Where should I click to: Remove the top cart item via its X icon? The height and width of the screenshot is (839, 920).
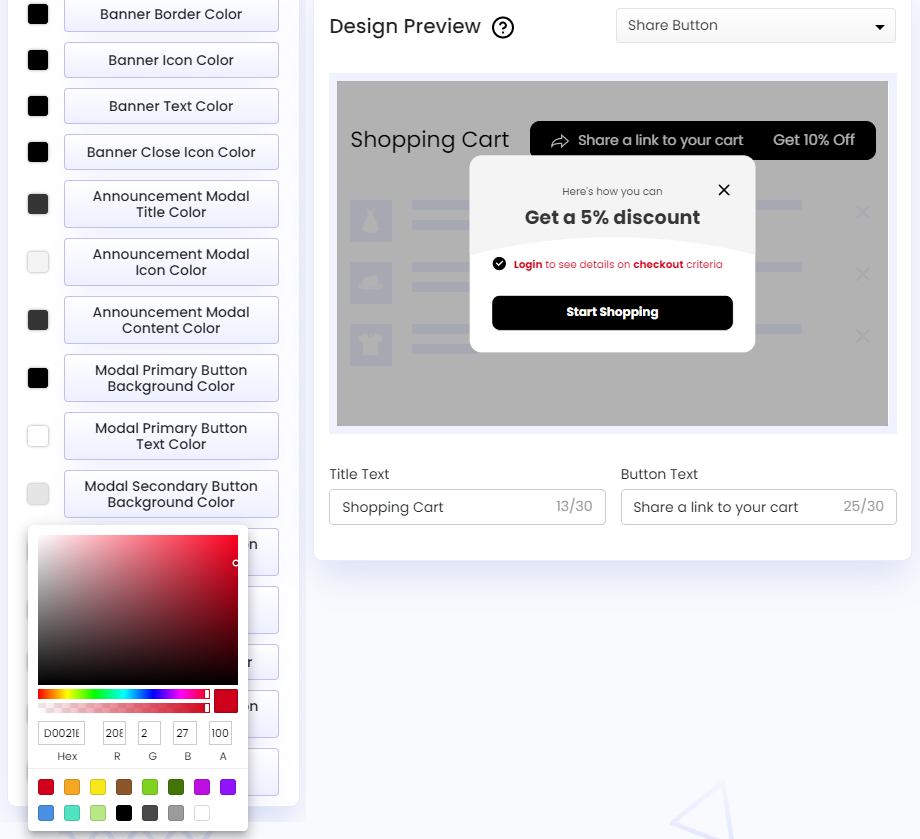[862, 212]
